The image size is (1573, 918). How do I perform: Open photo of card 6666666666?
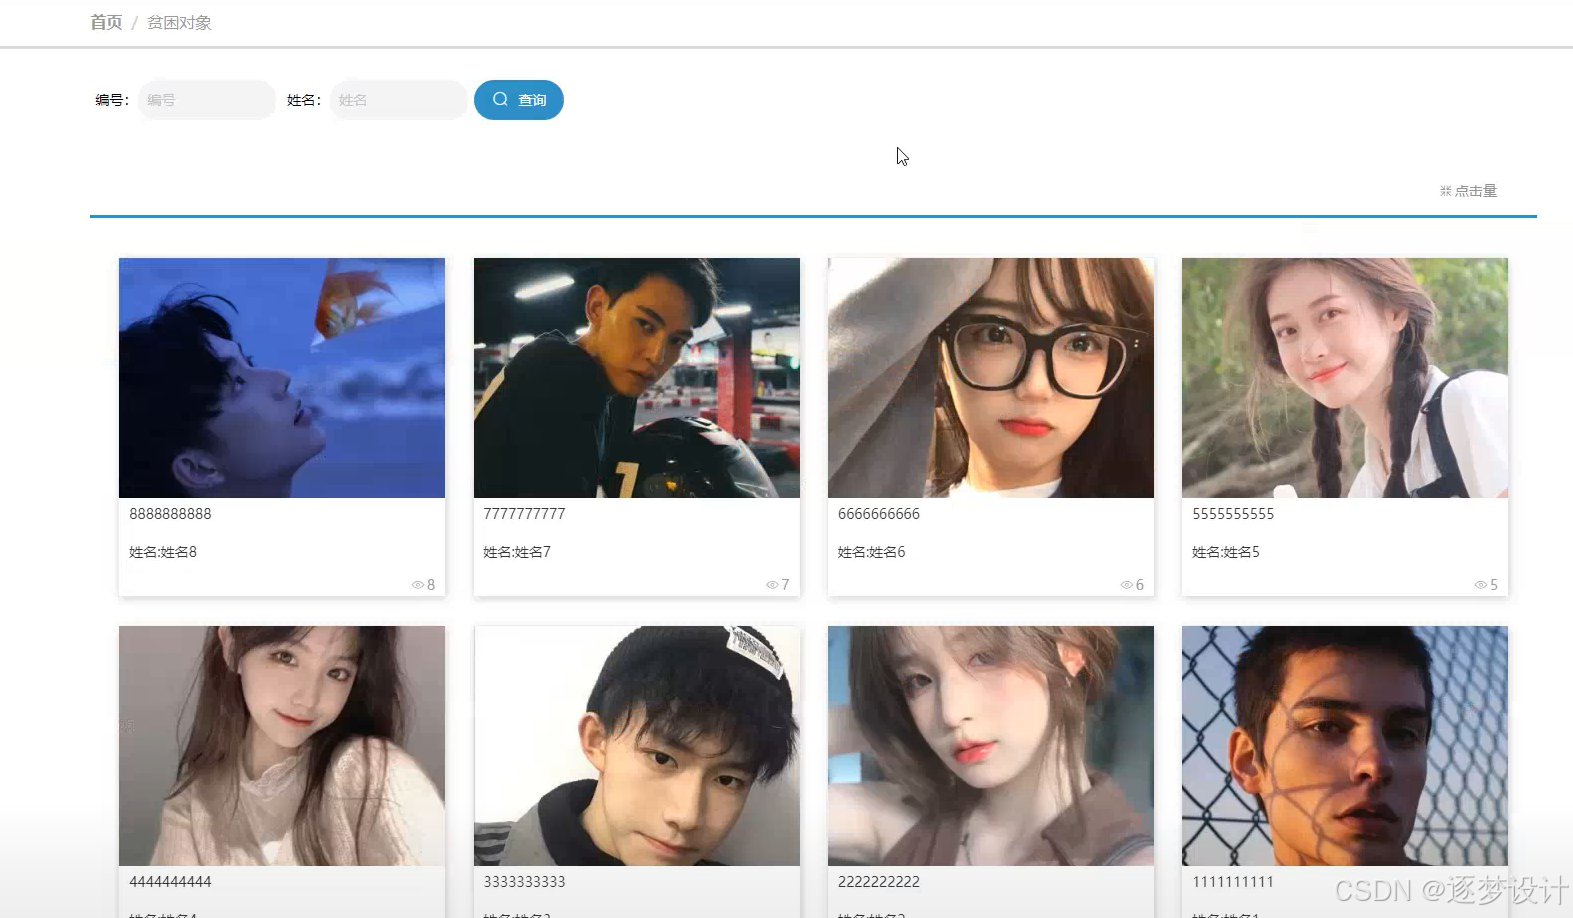(x=991, y=378)
